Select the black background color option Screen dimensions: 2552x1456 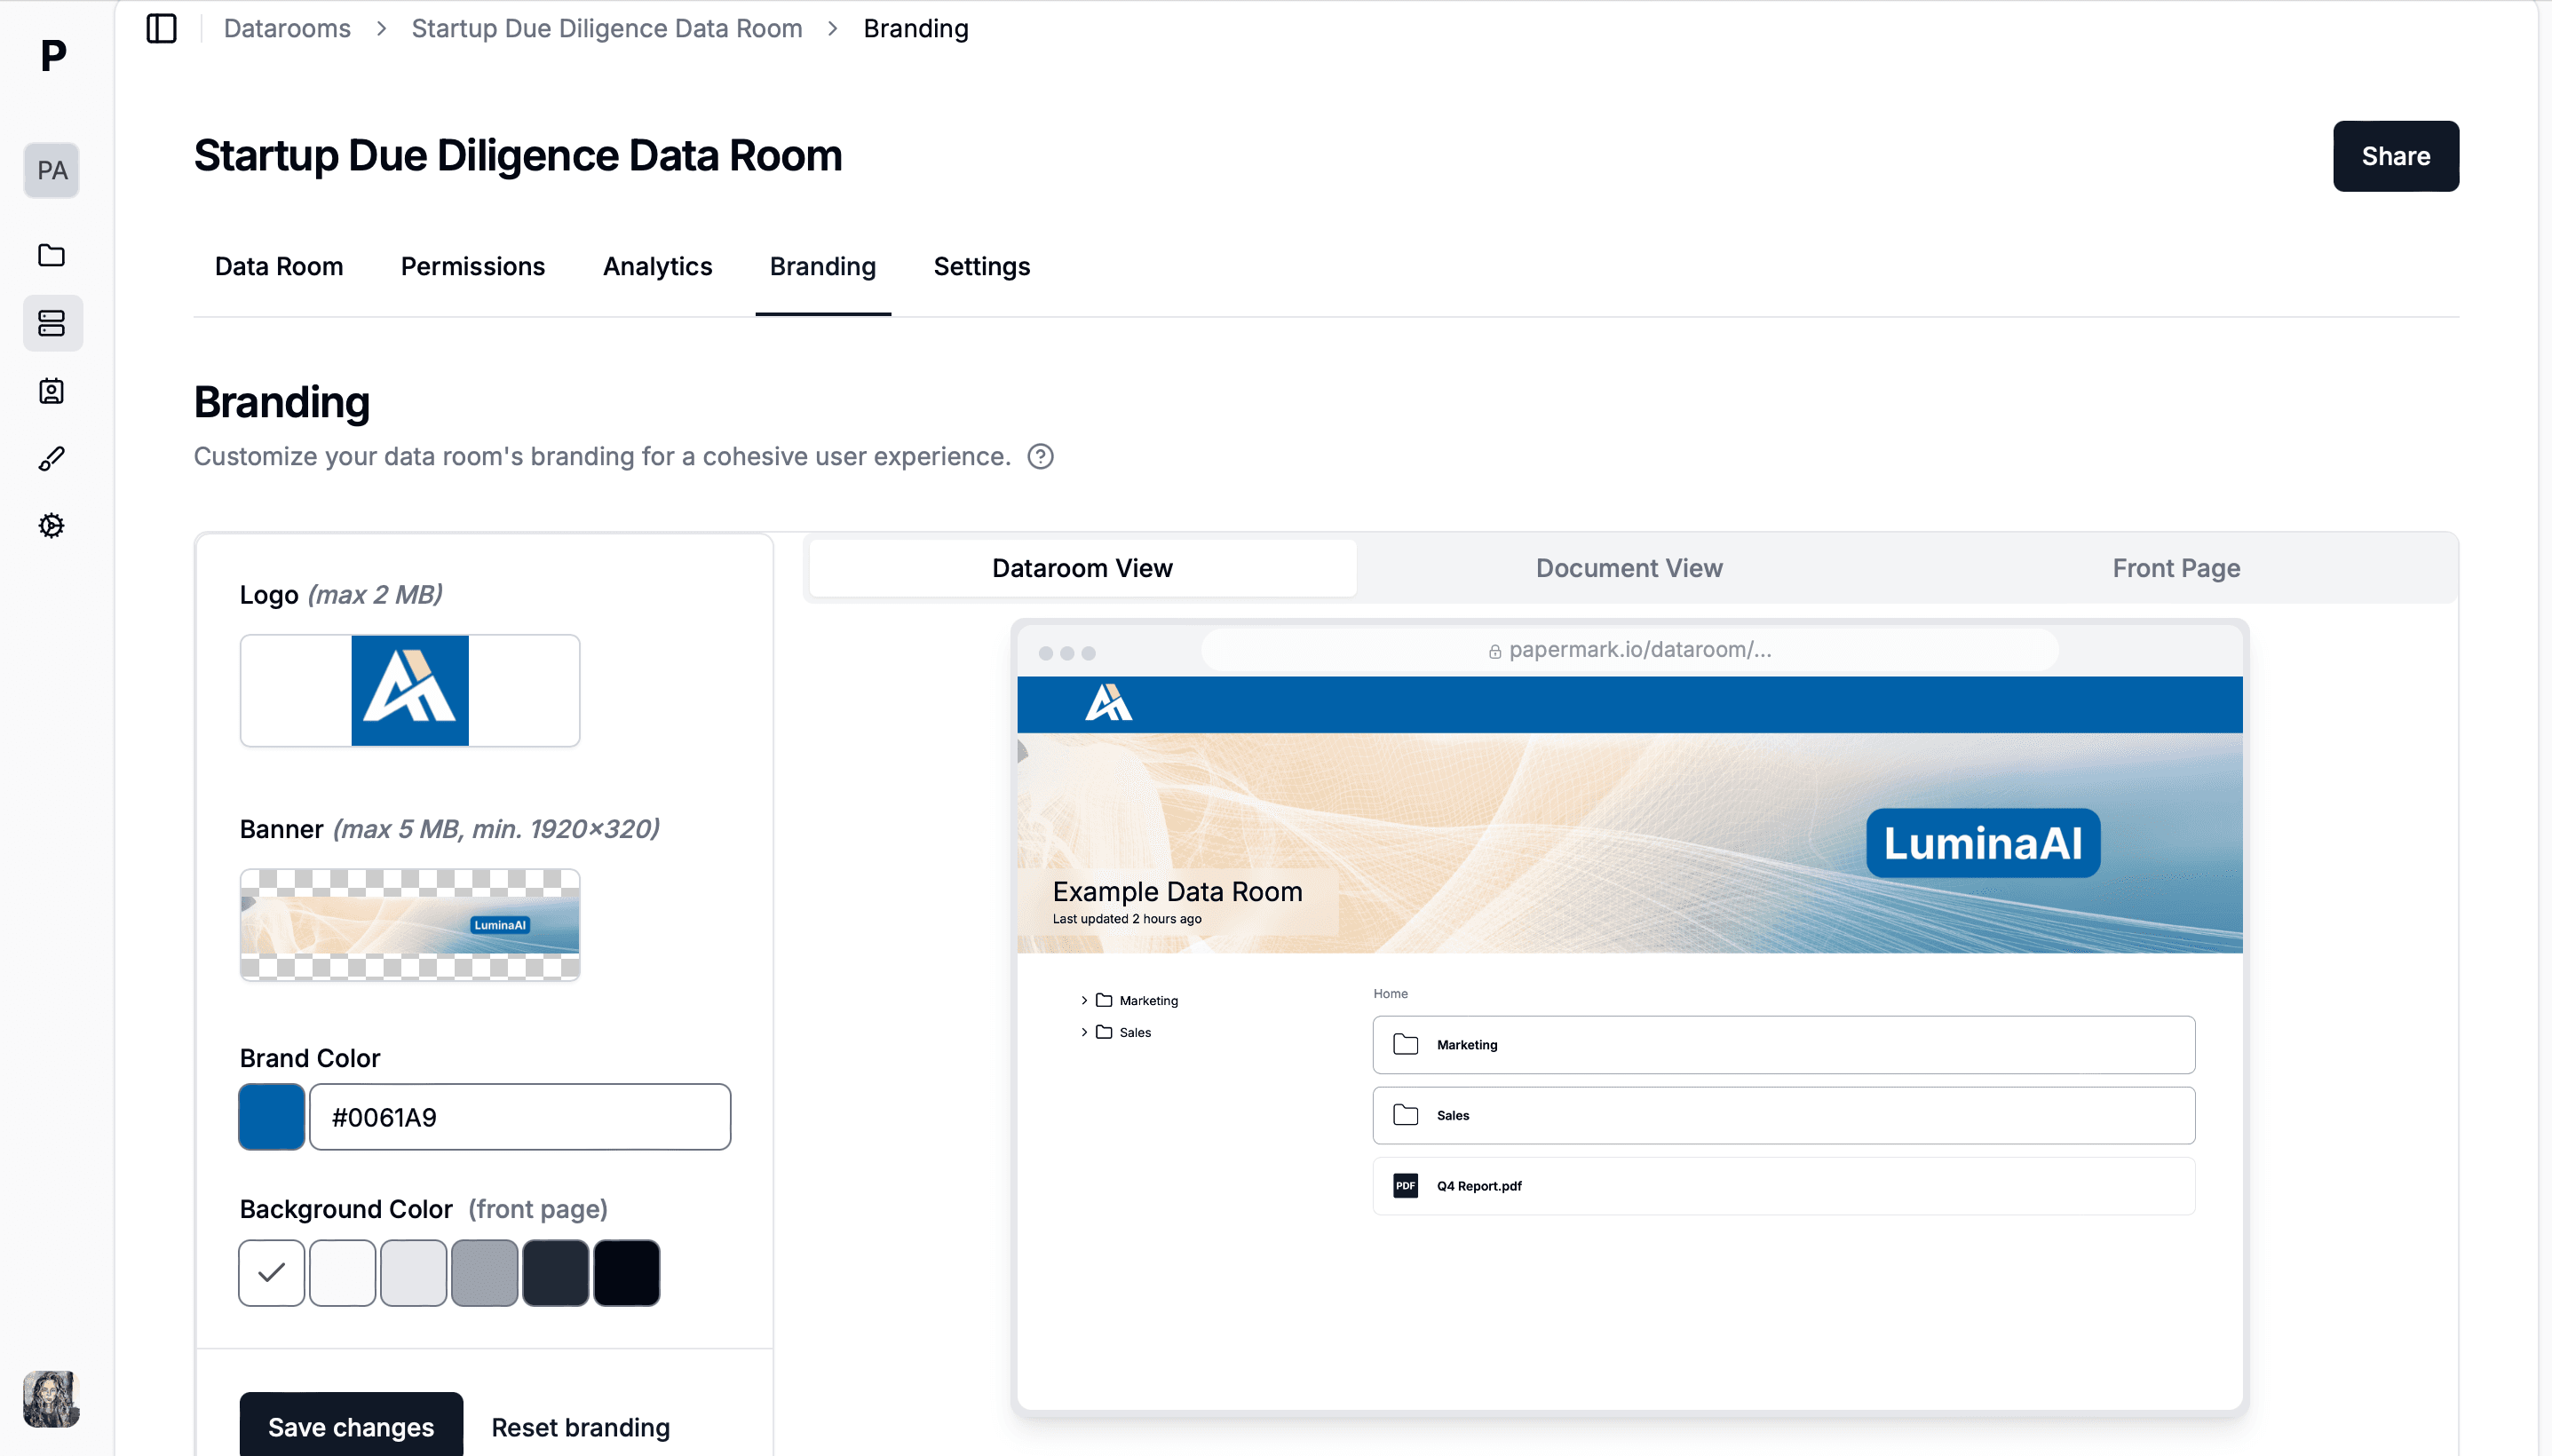[x=626, y=1272]
